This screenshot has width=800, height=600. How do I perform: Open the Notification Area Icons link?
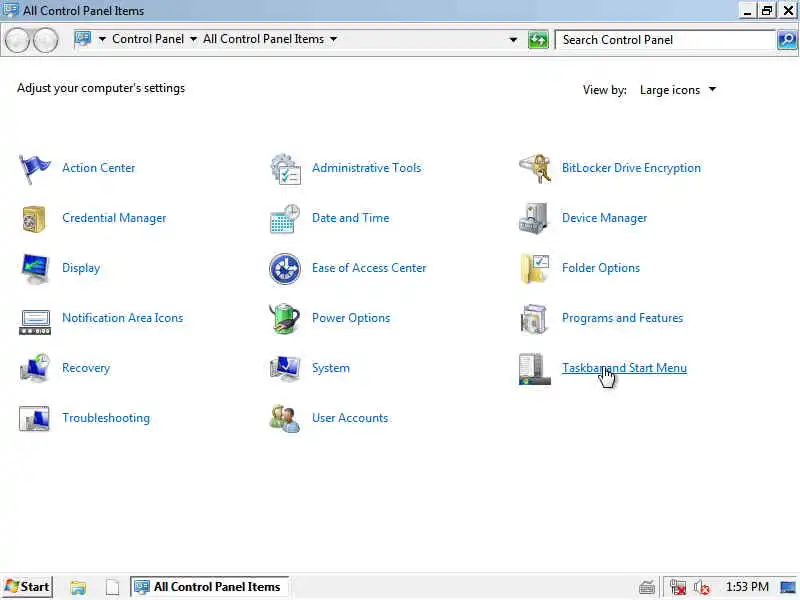(122, 318)
